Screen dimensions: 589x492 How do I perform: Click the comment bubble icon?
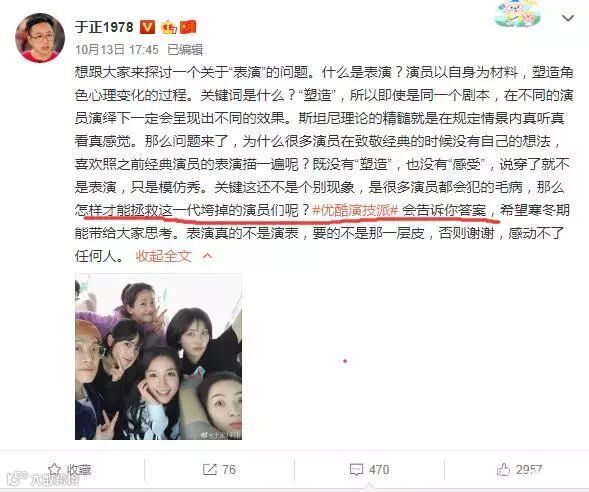pyautogui.click(x=356, y=469)
